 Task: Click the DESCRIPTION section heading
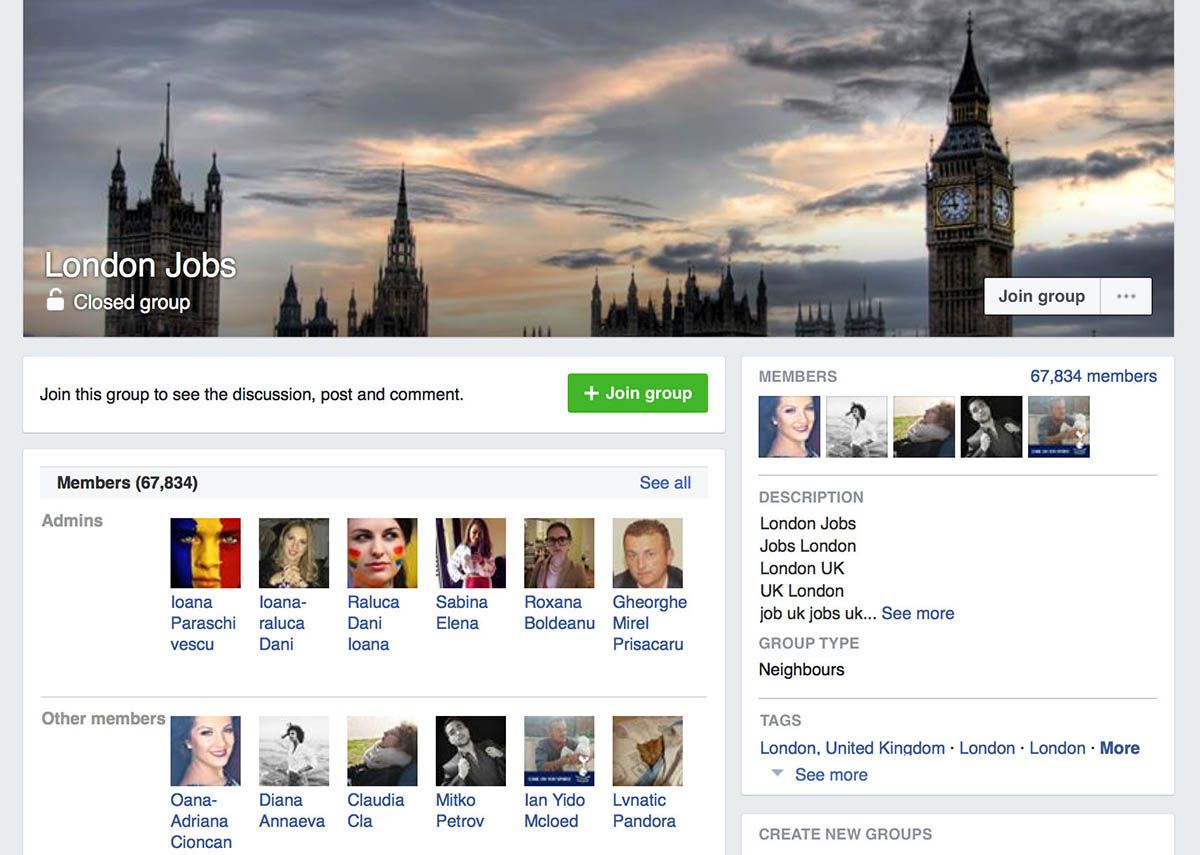pos(811,497)
